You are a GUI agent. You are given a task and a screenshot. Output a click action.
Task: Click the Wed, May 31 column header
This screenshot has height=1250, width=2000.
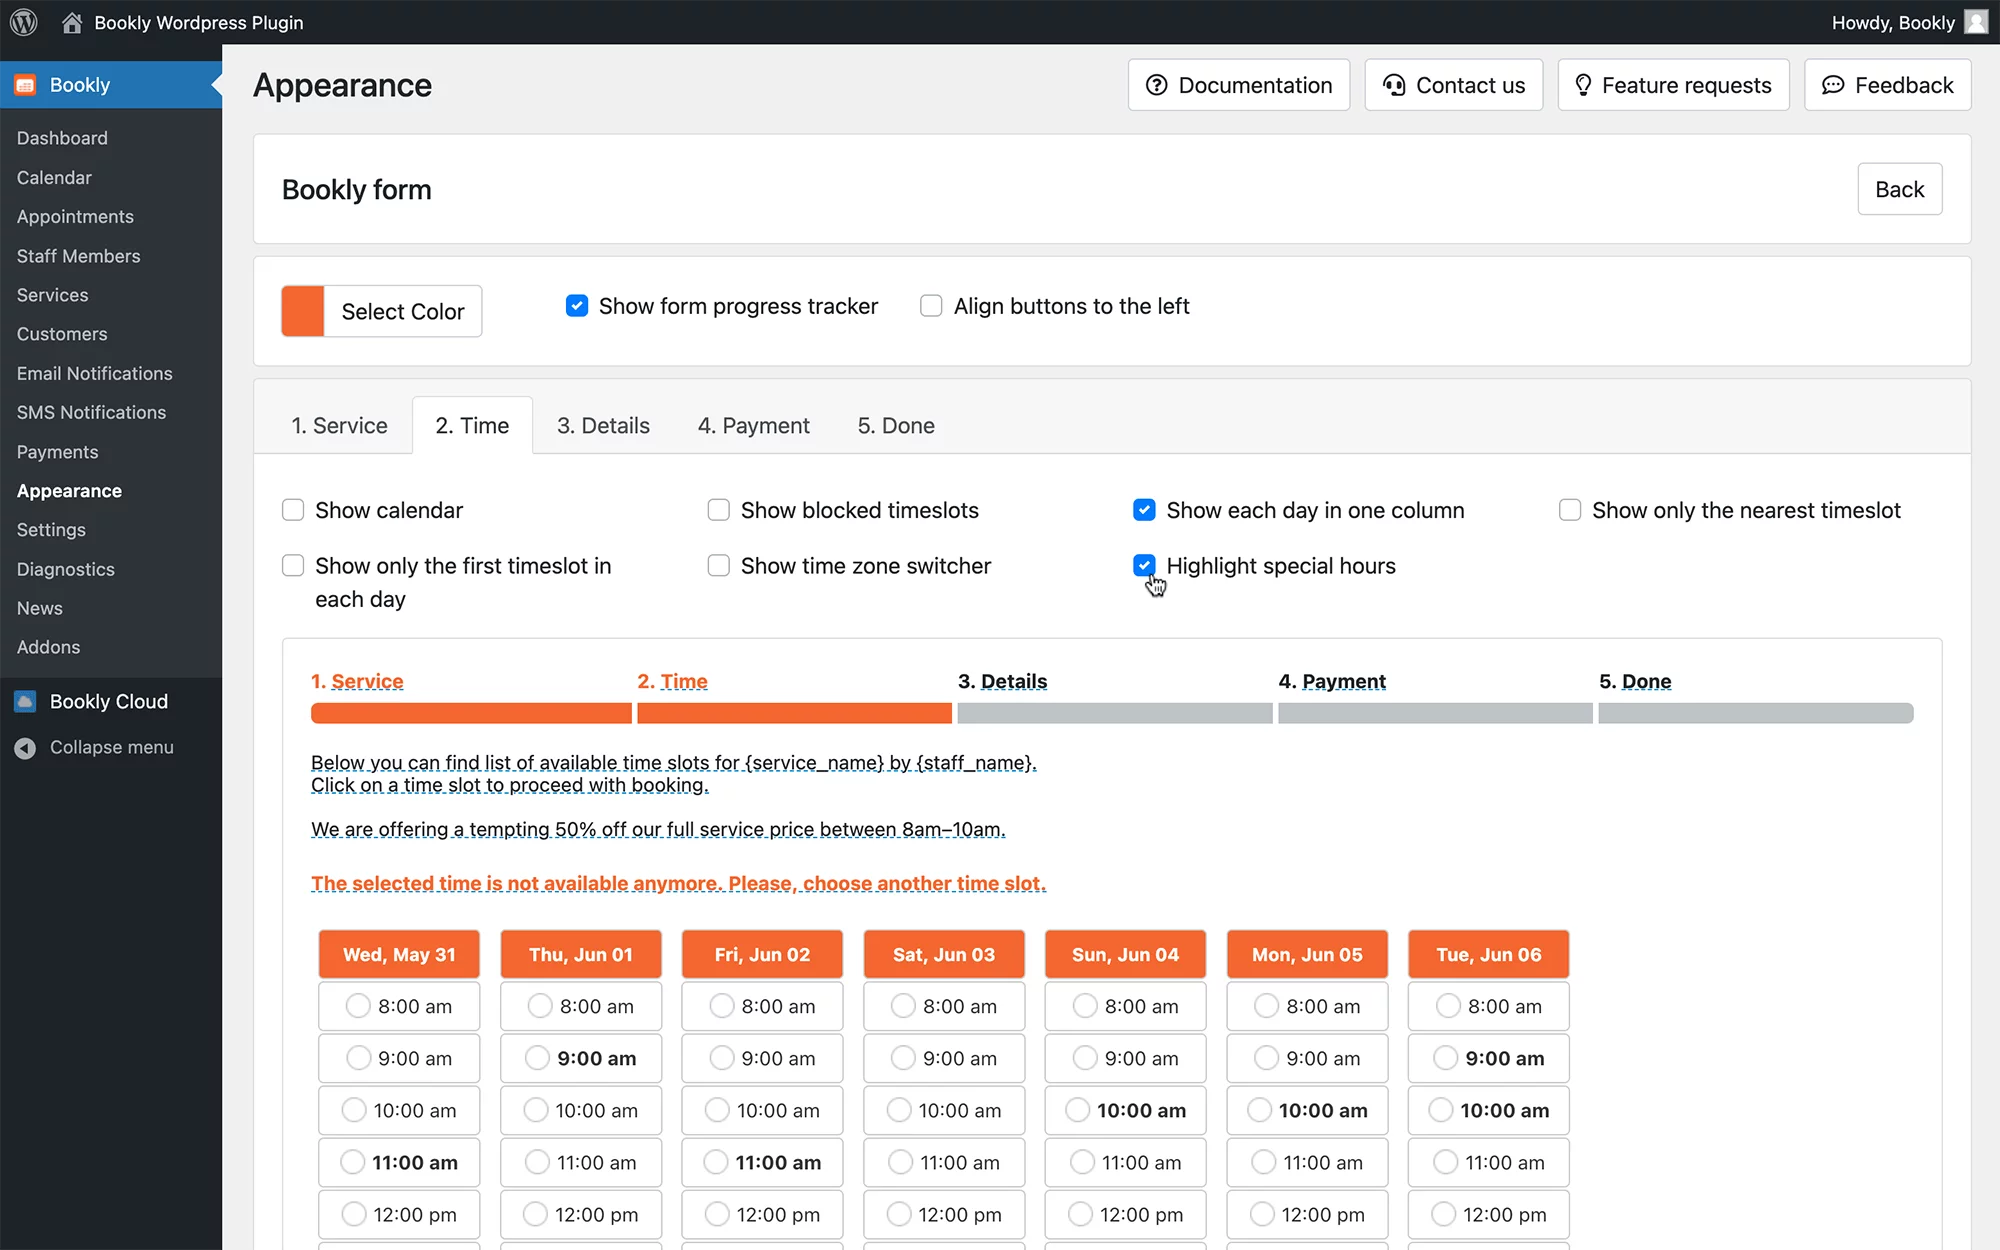point(399,954)
